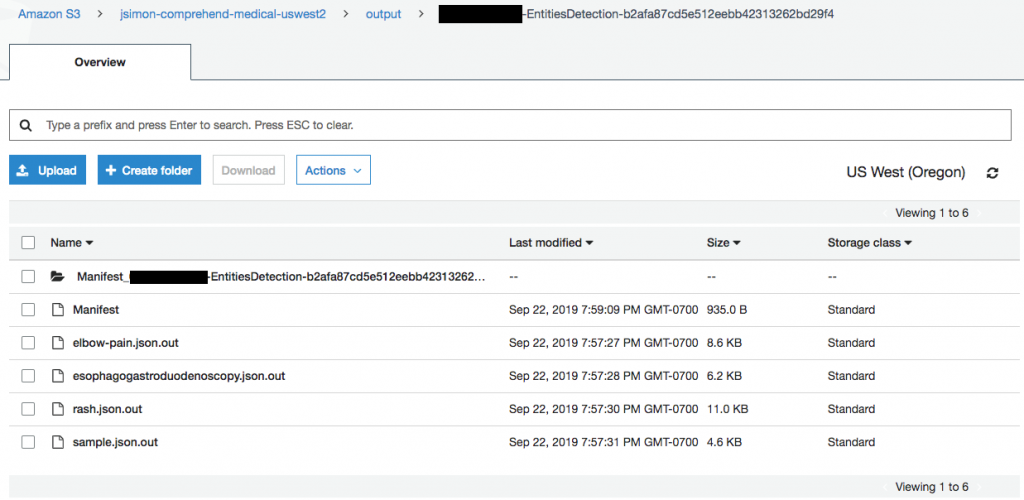The width and height of the screenshot is (1024, 500).
Task: Check the rash.json.out row checkbox
Action: click(x=28, y=409)
